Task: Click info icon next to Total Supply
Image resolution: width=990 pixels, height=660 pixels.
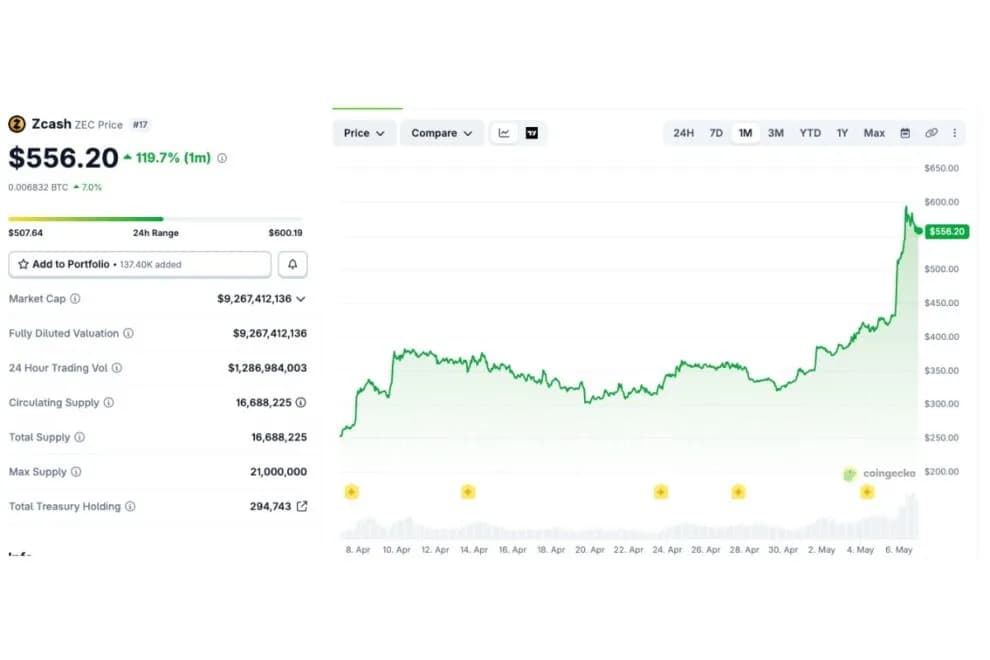Action: [x=80, y=436]
